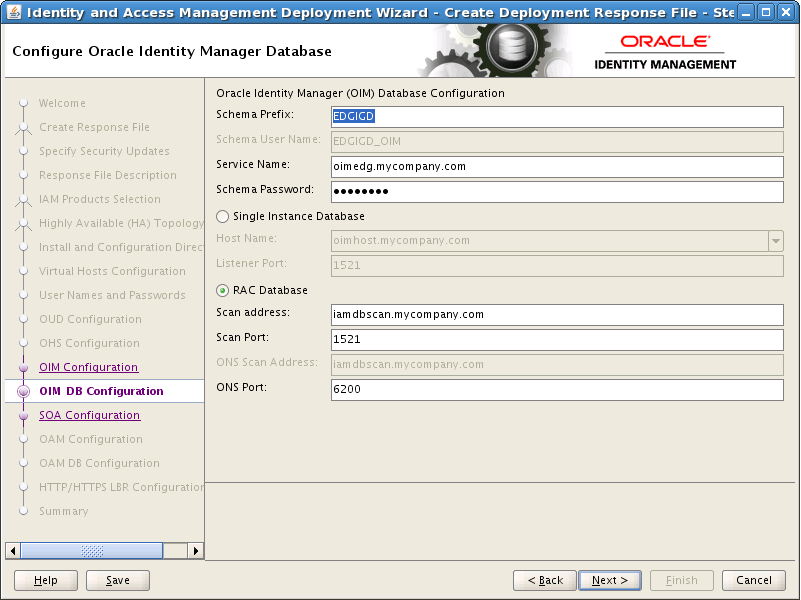This screenshot has width=801, height=600.
Task: Click the ONS Port input field
Action: 557,390
